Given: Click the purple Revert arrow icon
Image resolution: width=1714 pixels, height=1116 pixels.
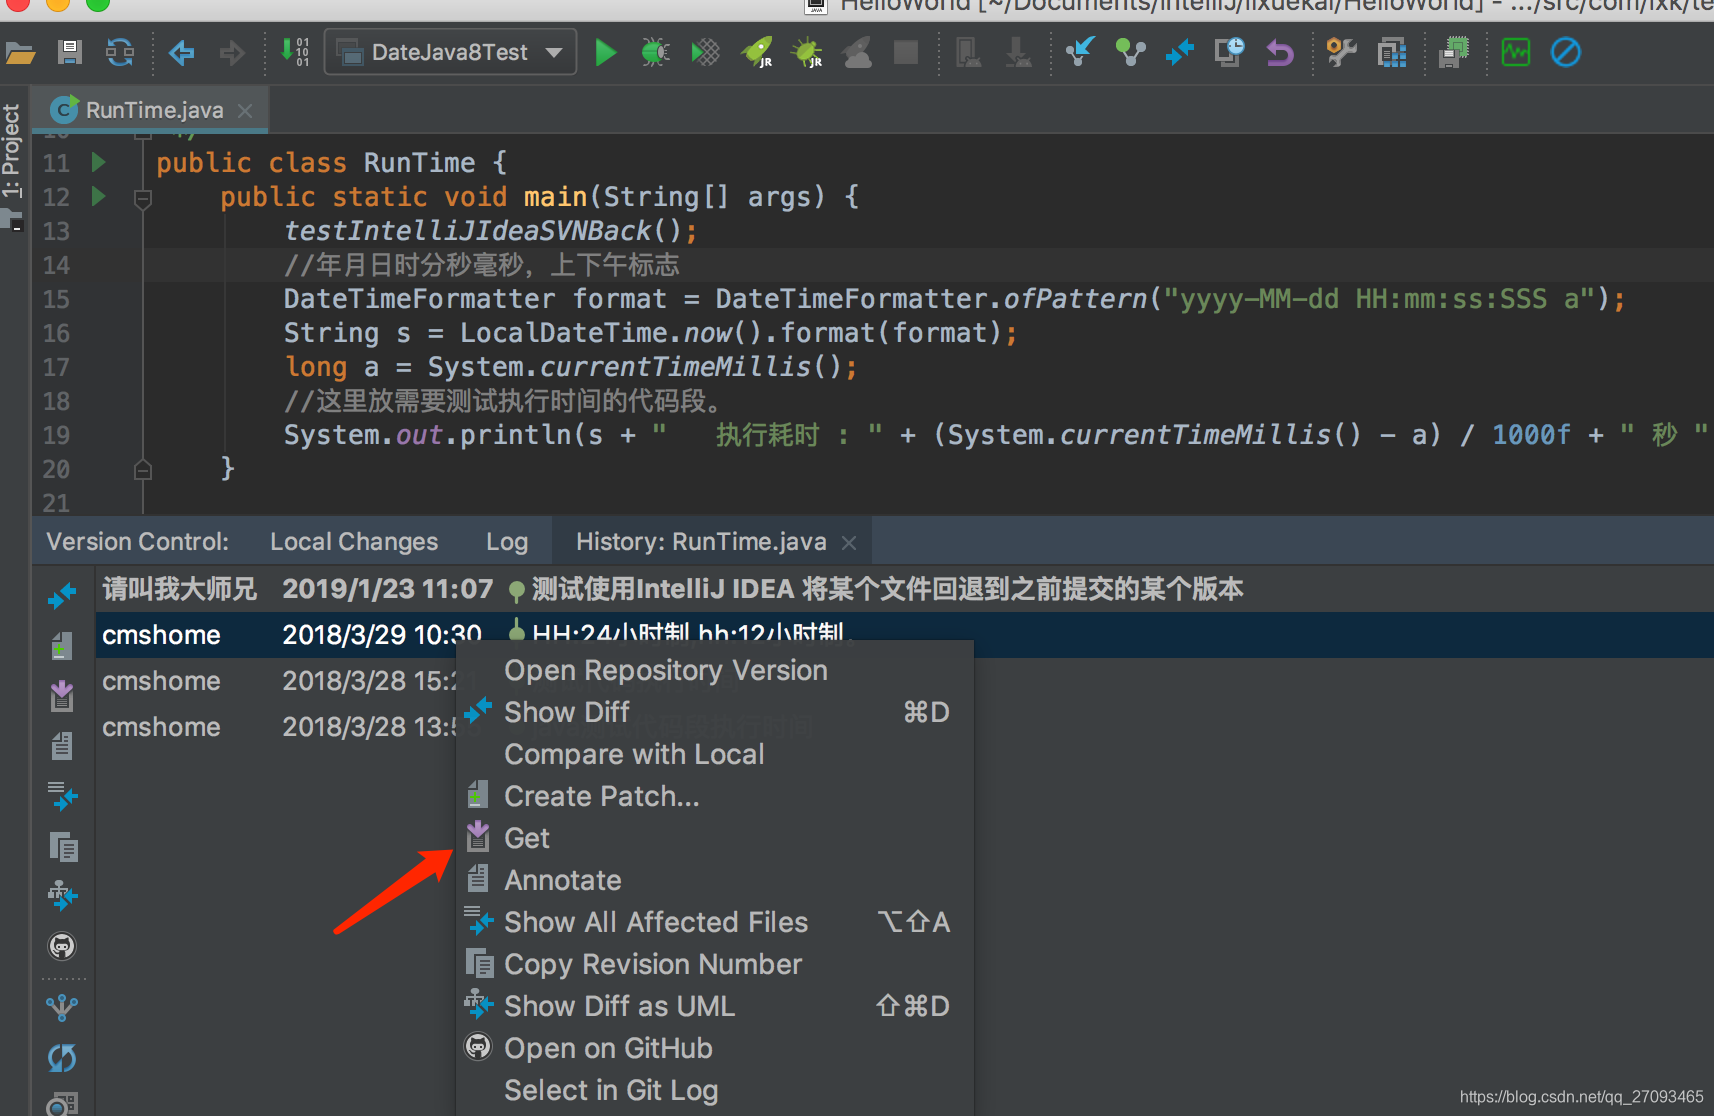Looking at the screenshot, I should click(x=1280, y=52).
